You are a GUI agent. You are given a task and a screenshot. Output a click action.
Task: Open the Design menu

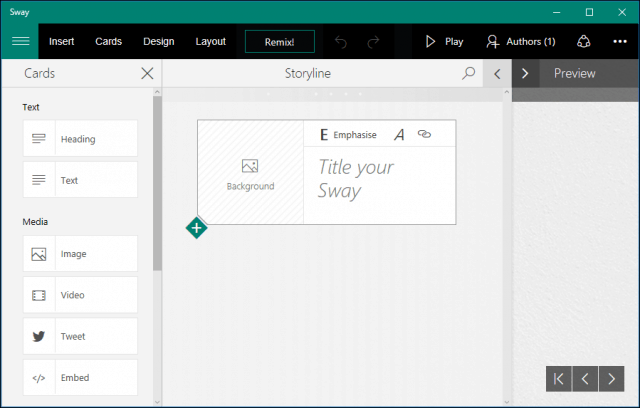tap(159, 42)
